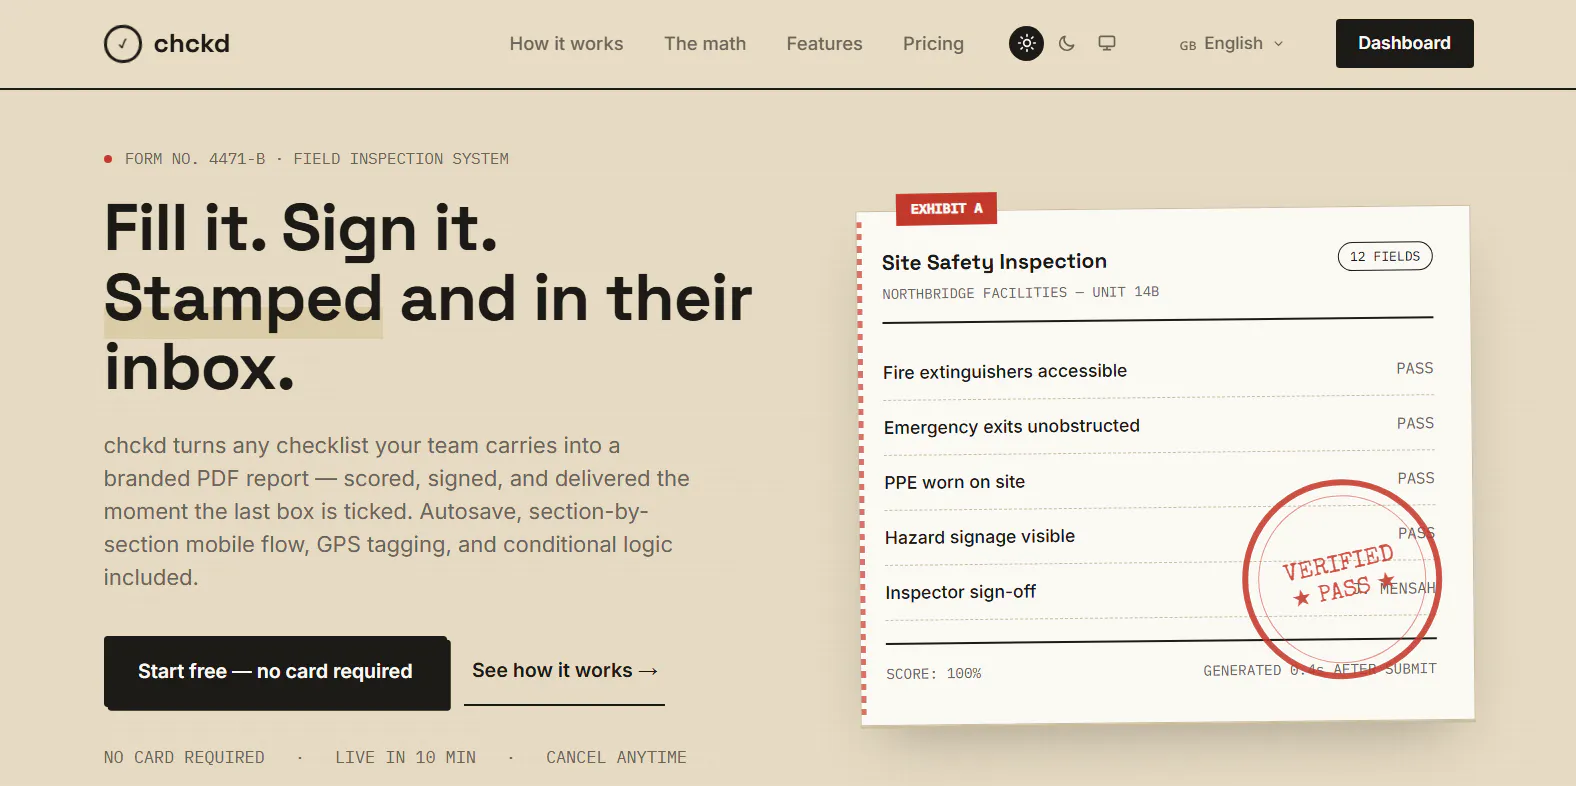Click the chckd checkmark logo icon
This screenshot has height=786, width=1576.
point(123,44)
